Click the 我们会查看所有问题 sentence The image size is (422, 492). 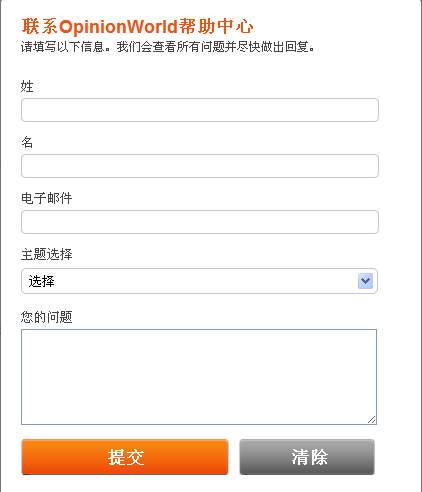click(x=215, y=47)
